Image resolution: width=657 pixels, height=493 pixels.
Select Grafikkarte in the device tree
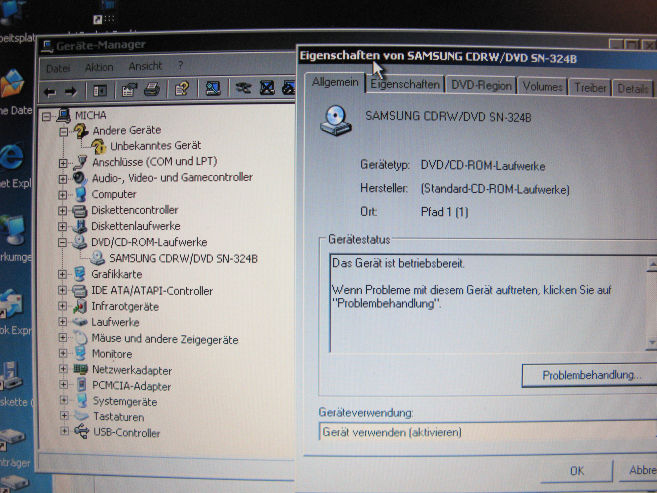click(117, 273)
